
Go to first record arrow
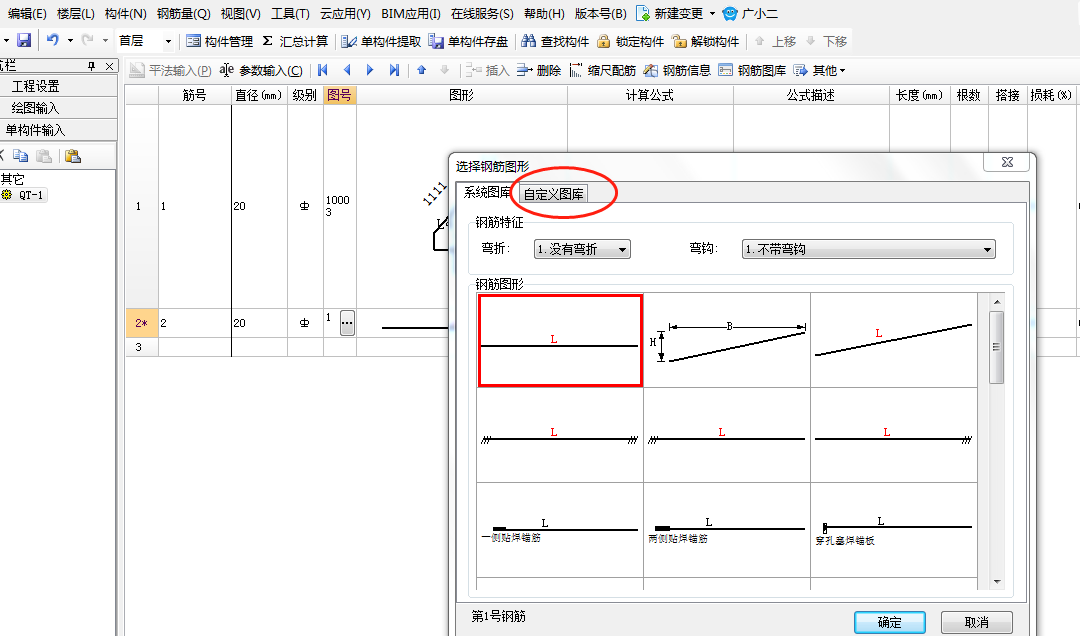point(322,70)
